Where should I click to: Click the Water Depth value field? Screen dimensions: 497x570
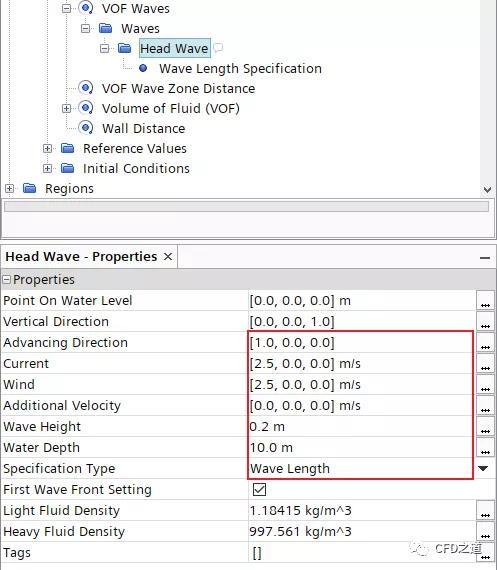coord(362,447)
